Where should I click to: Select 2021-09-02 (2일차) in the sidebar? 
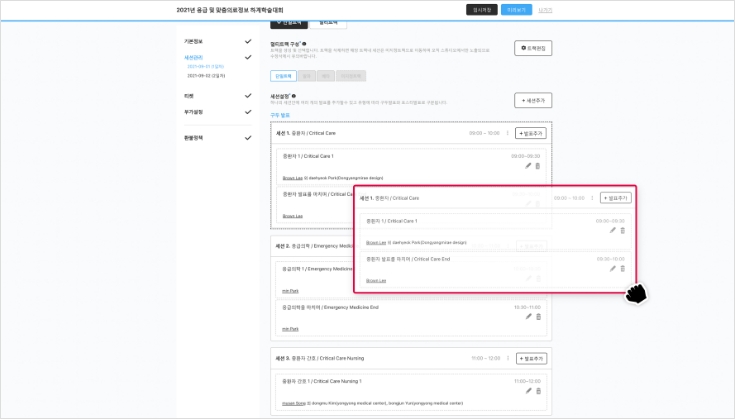coord(205,75)
